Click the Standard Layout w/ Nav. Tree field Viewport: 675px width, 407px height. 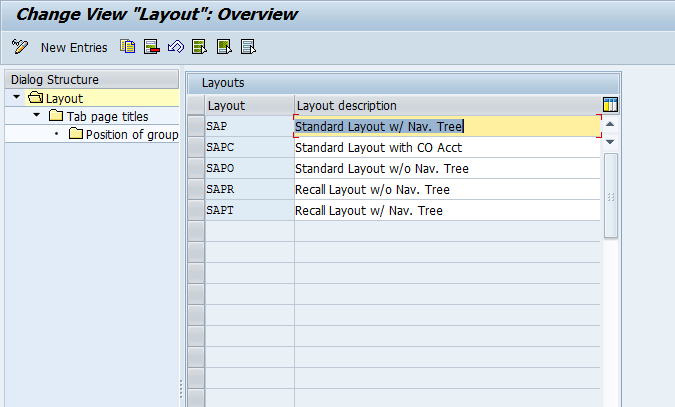(x=447, y=126)
